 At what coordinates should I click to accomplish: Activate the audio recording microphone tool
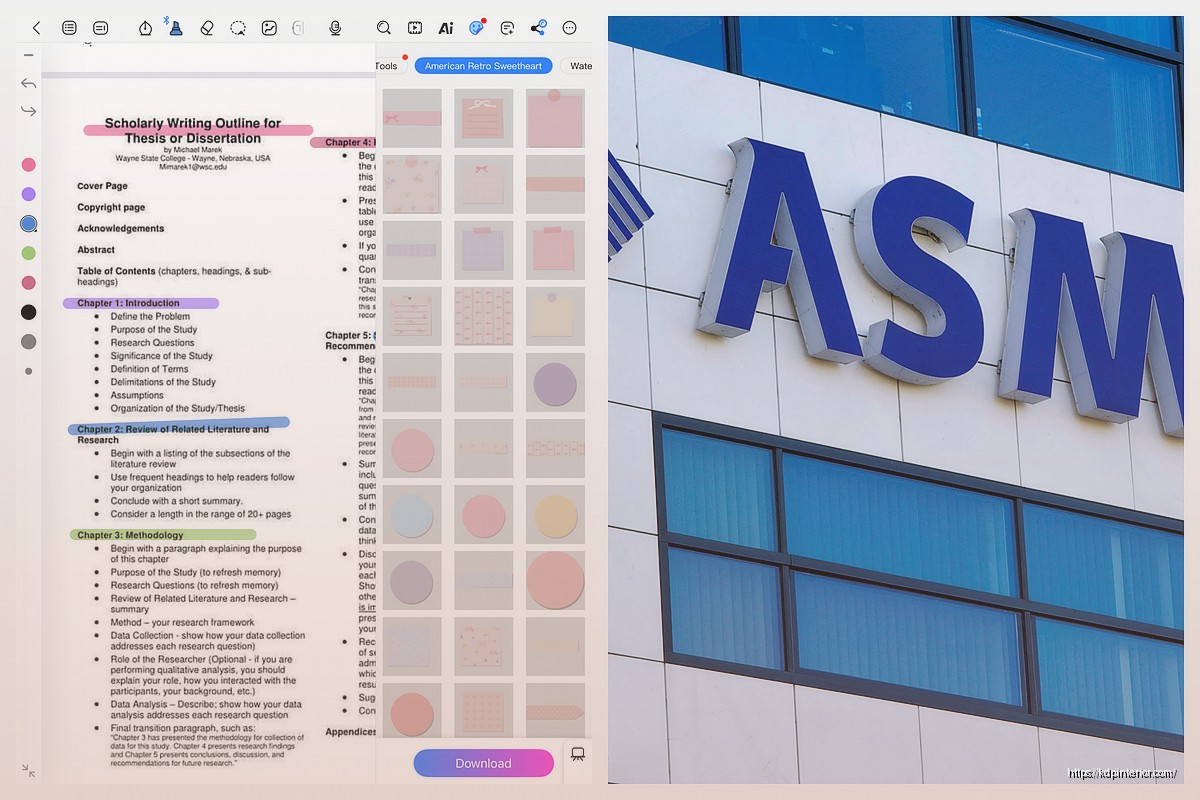coord(335,28)
